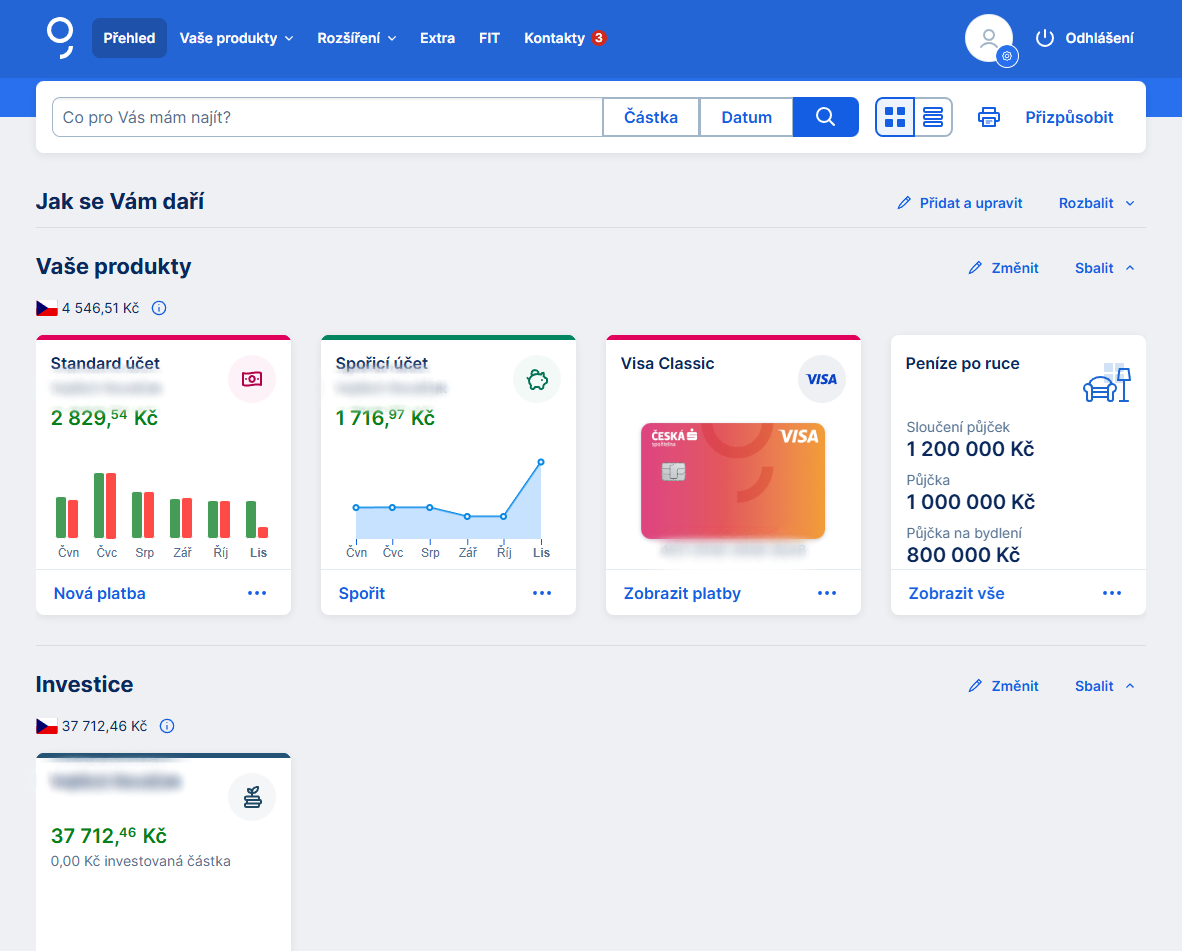Click the search input field
Viewport: 1182px width, 951px height.
pyautogui.click(x=327, y=117)
